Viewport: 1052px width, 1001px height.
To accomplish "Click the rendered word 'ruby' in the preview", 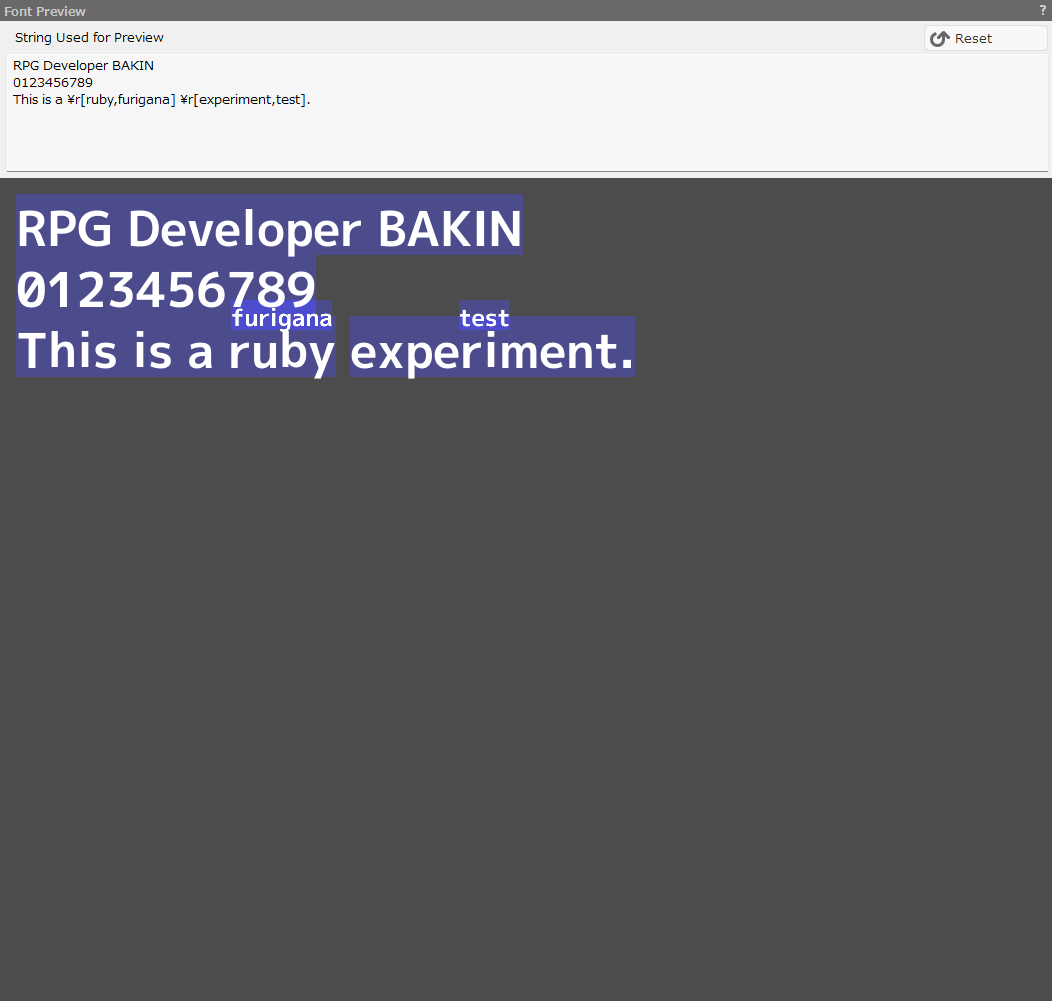I will [x=281, y=352].
